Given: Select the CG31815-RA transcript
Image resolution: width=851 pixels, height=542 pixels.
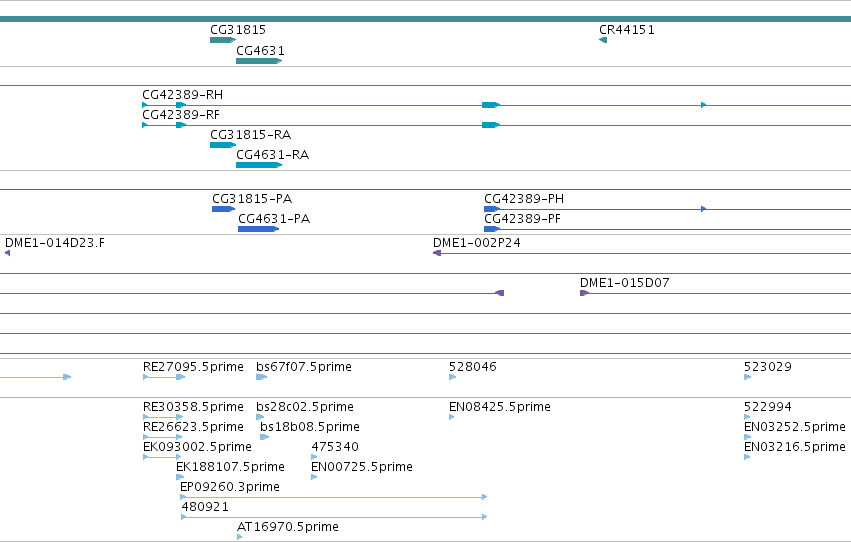Looking at the screenshot, I should pyautogui.click(x=223, y=145).
